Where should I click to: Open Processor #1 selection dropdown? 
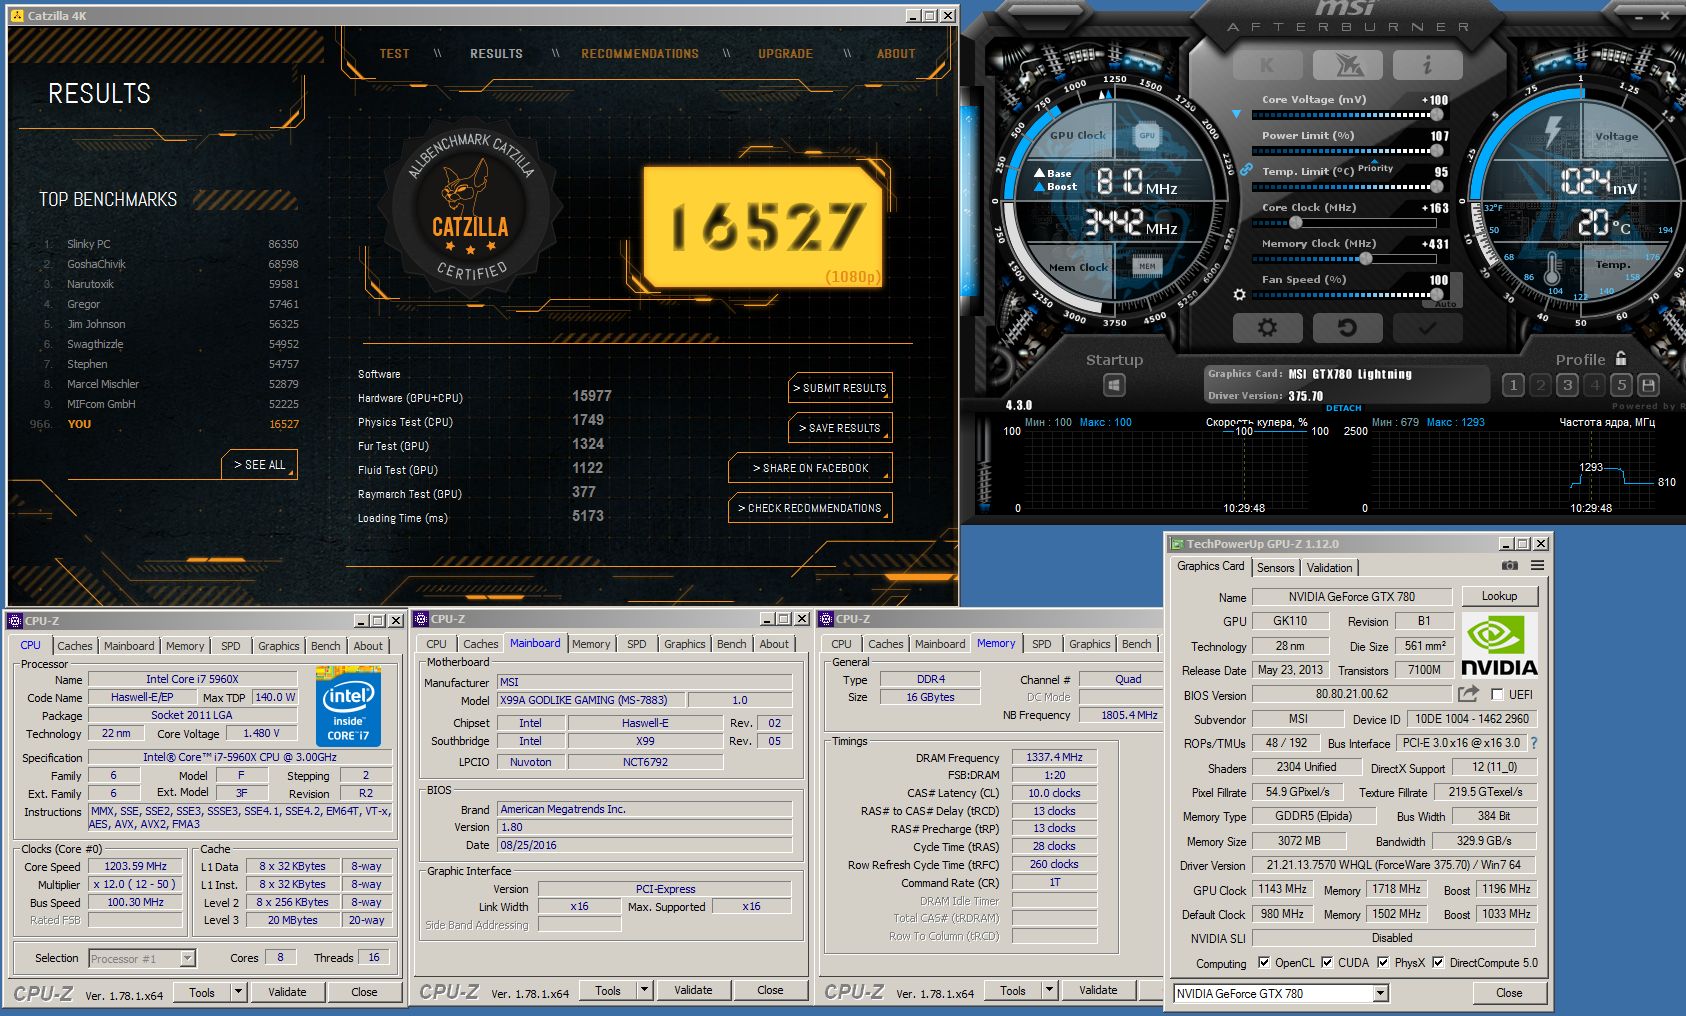point(187,958)
